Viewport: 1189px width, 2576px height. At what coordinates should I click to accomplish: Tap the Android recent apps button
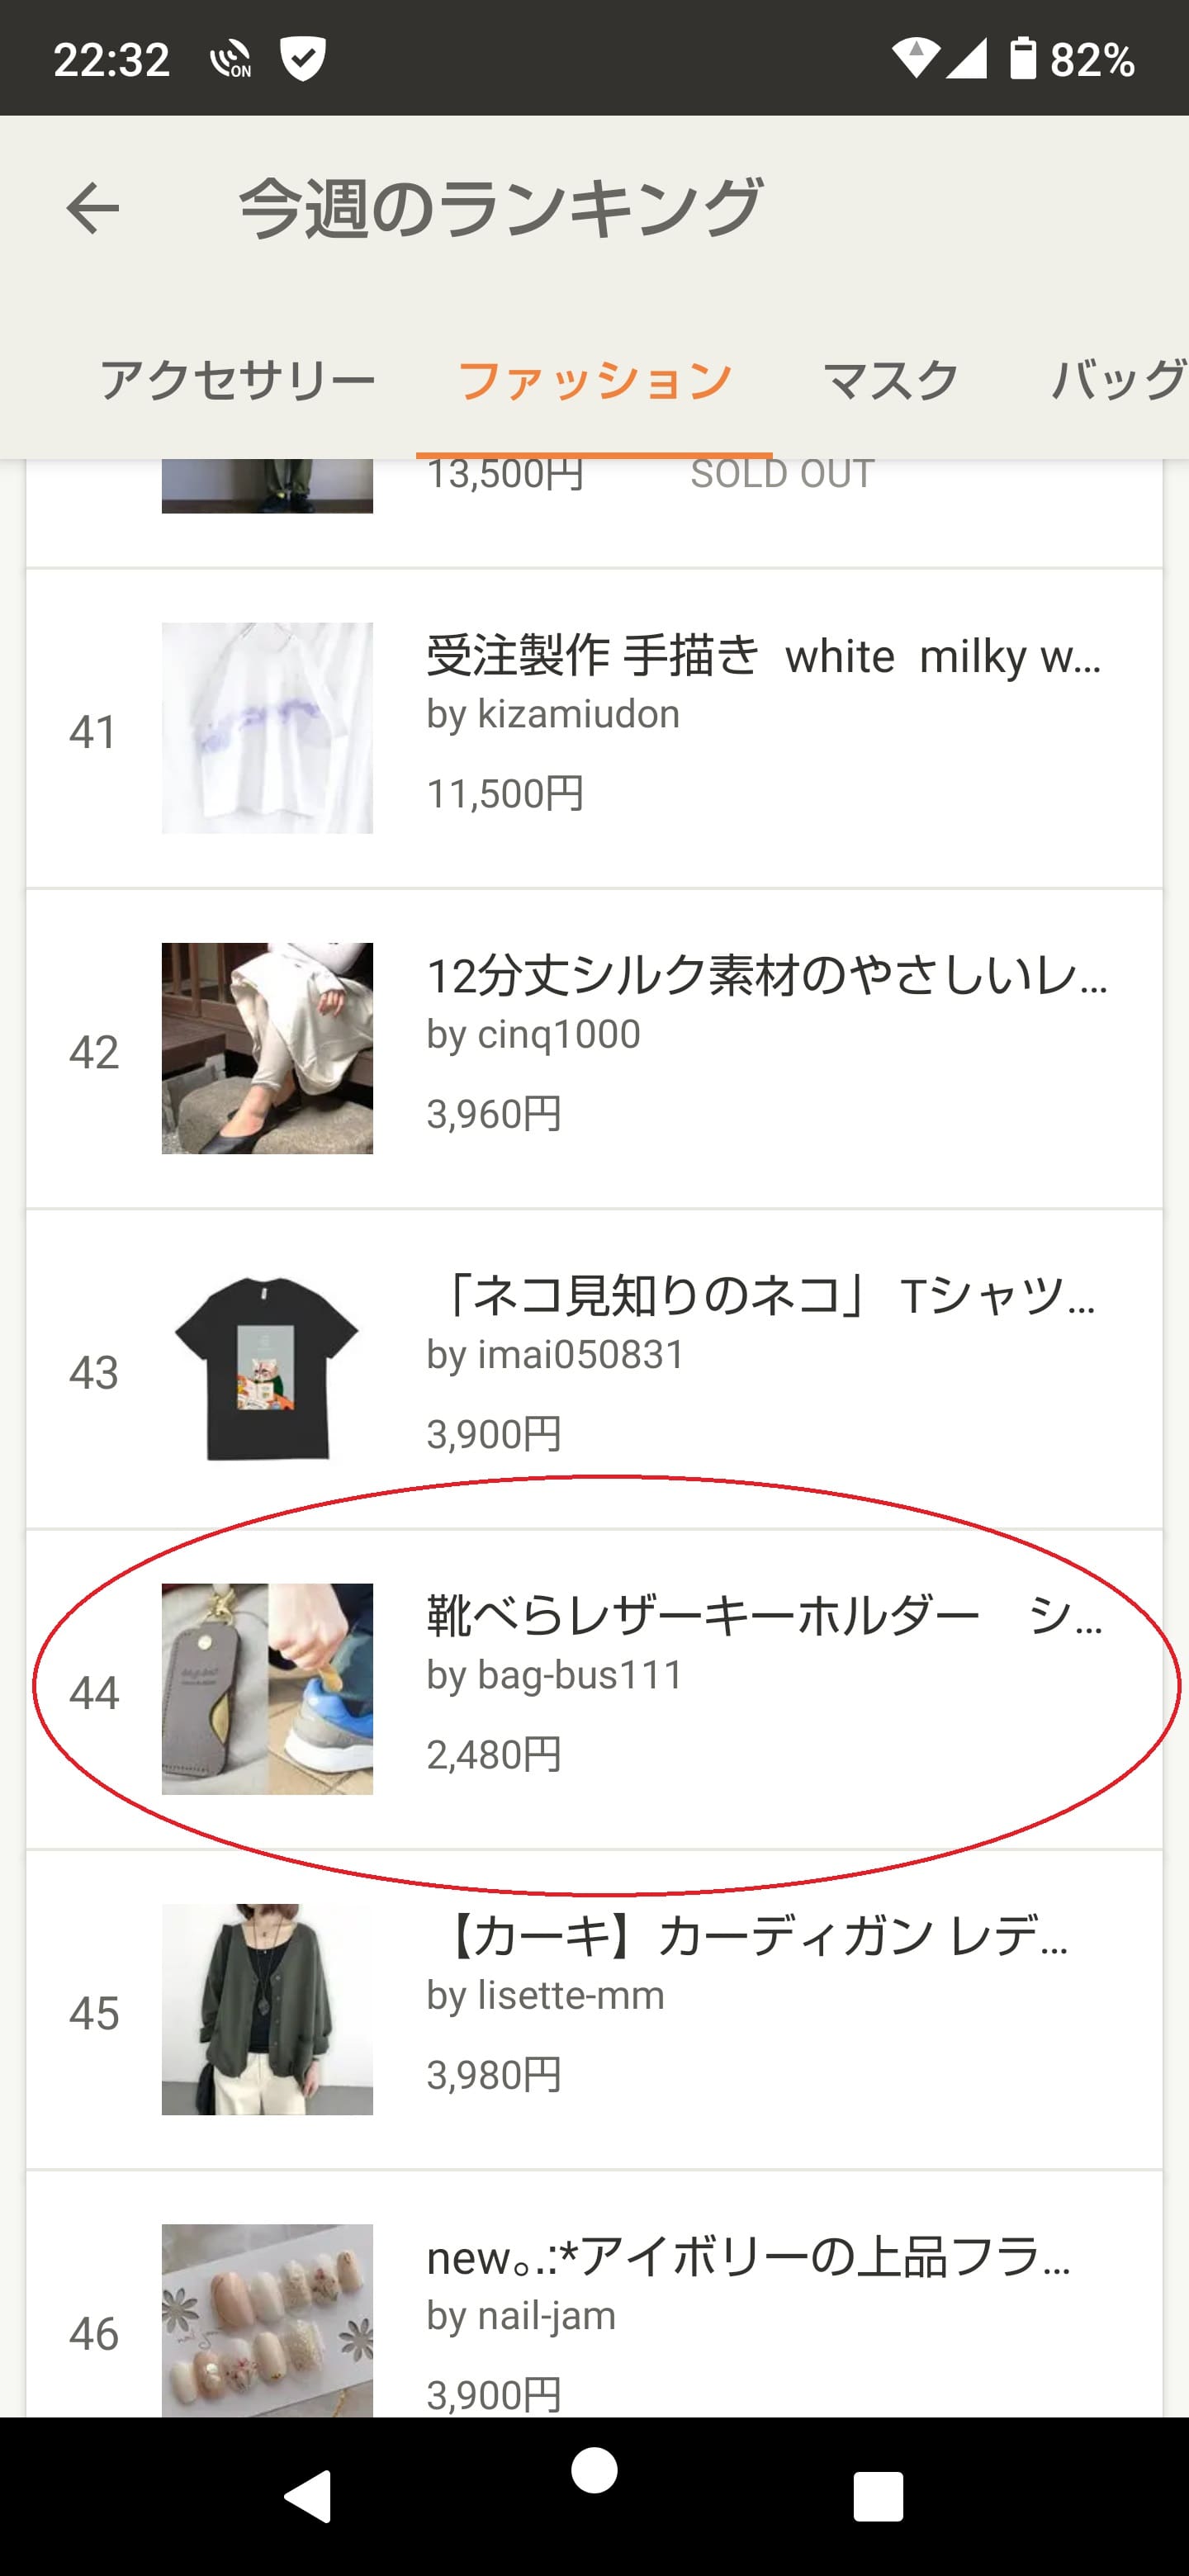tap(878, 2497)
